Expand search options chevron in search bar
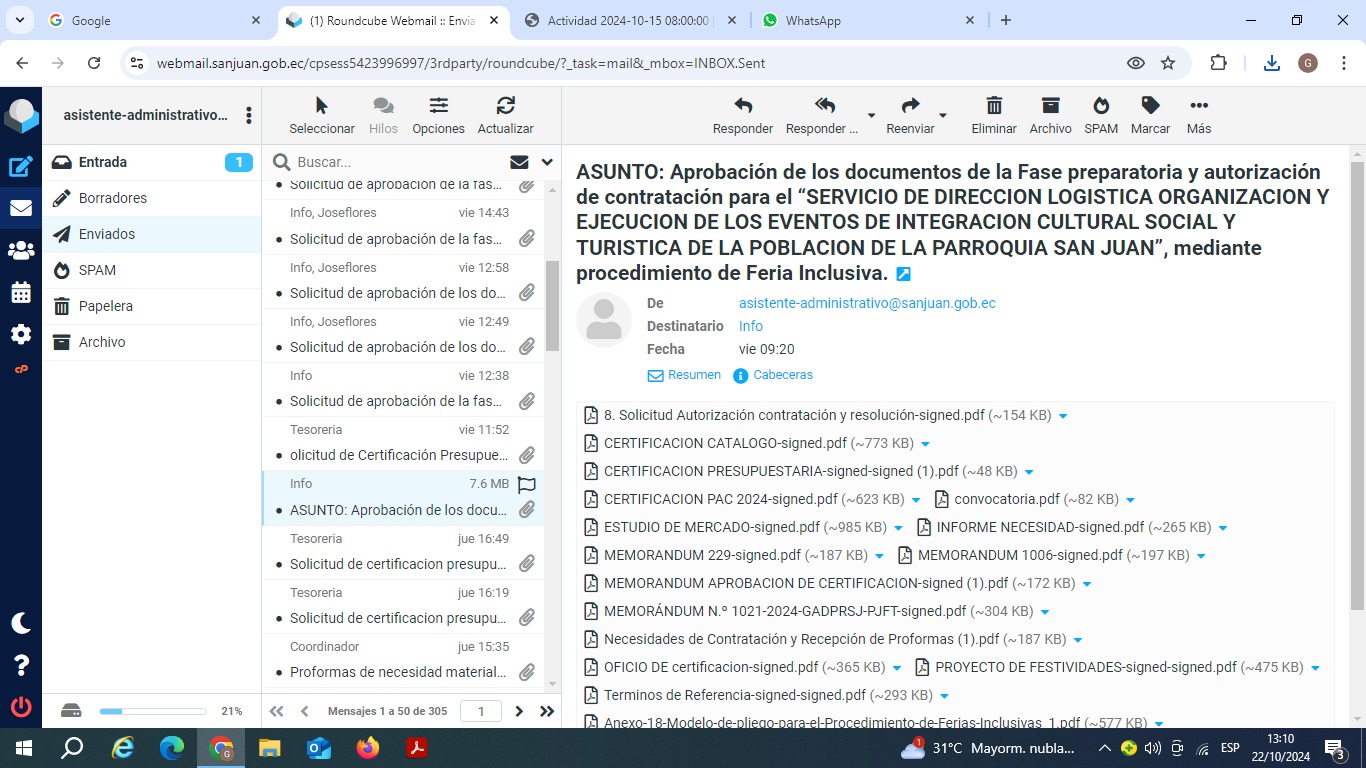1366x768 pixels. 547,162
